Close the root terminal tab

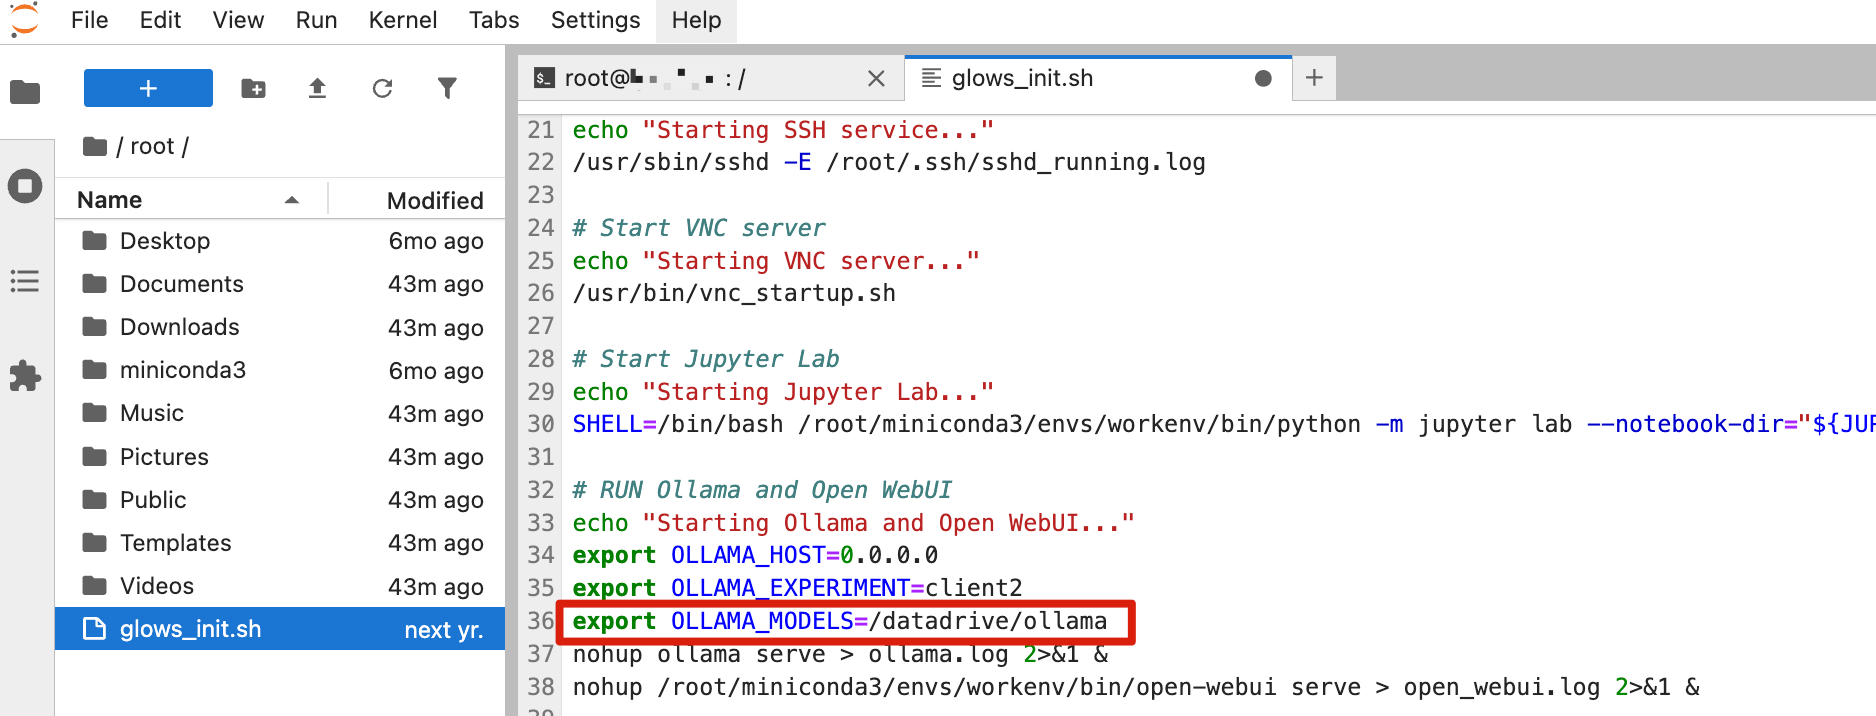(876, 78)
